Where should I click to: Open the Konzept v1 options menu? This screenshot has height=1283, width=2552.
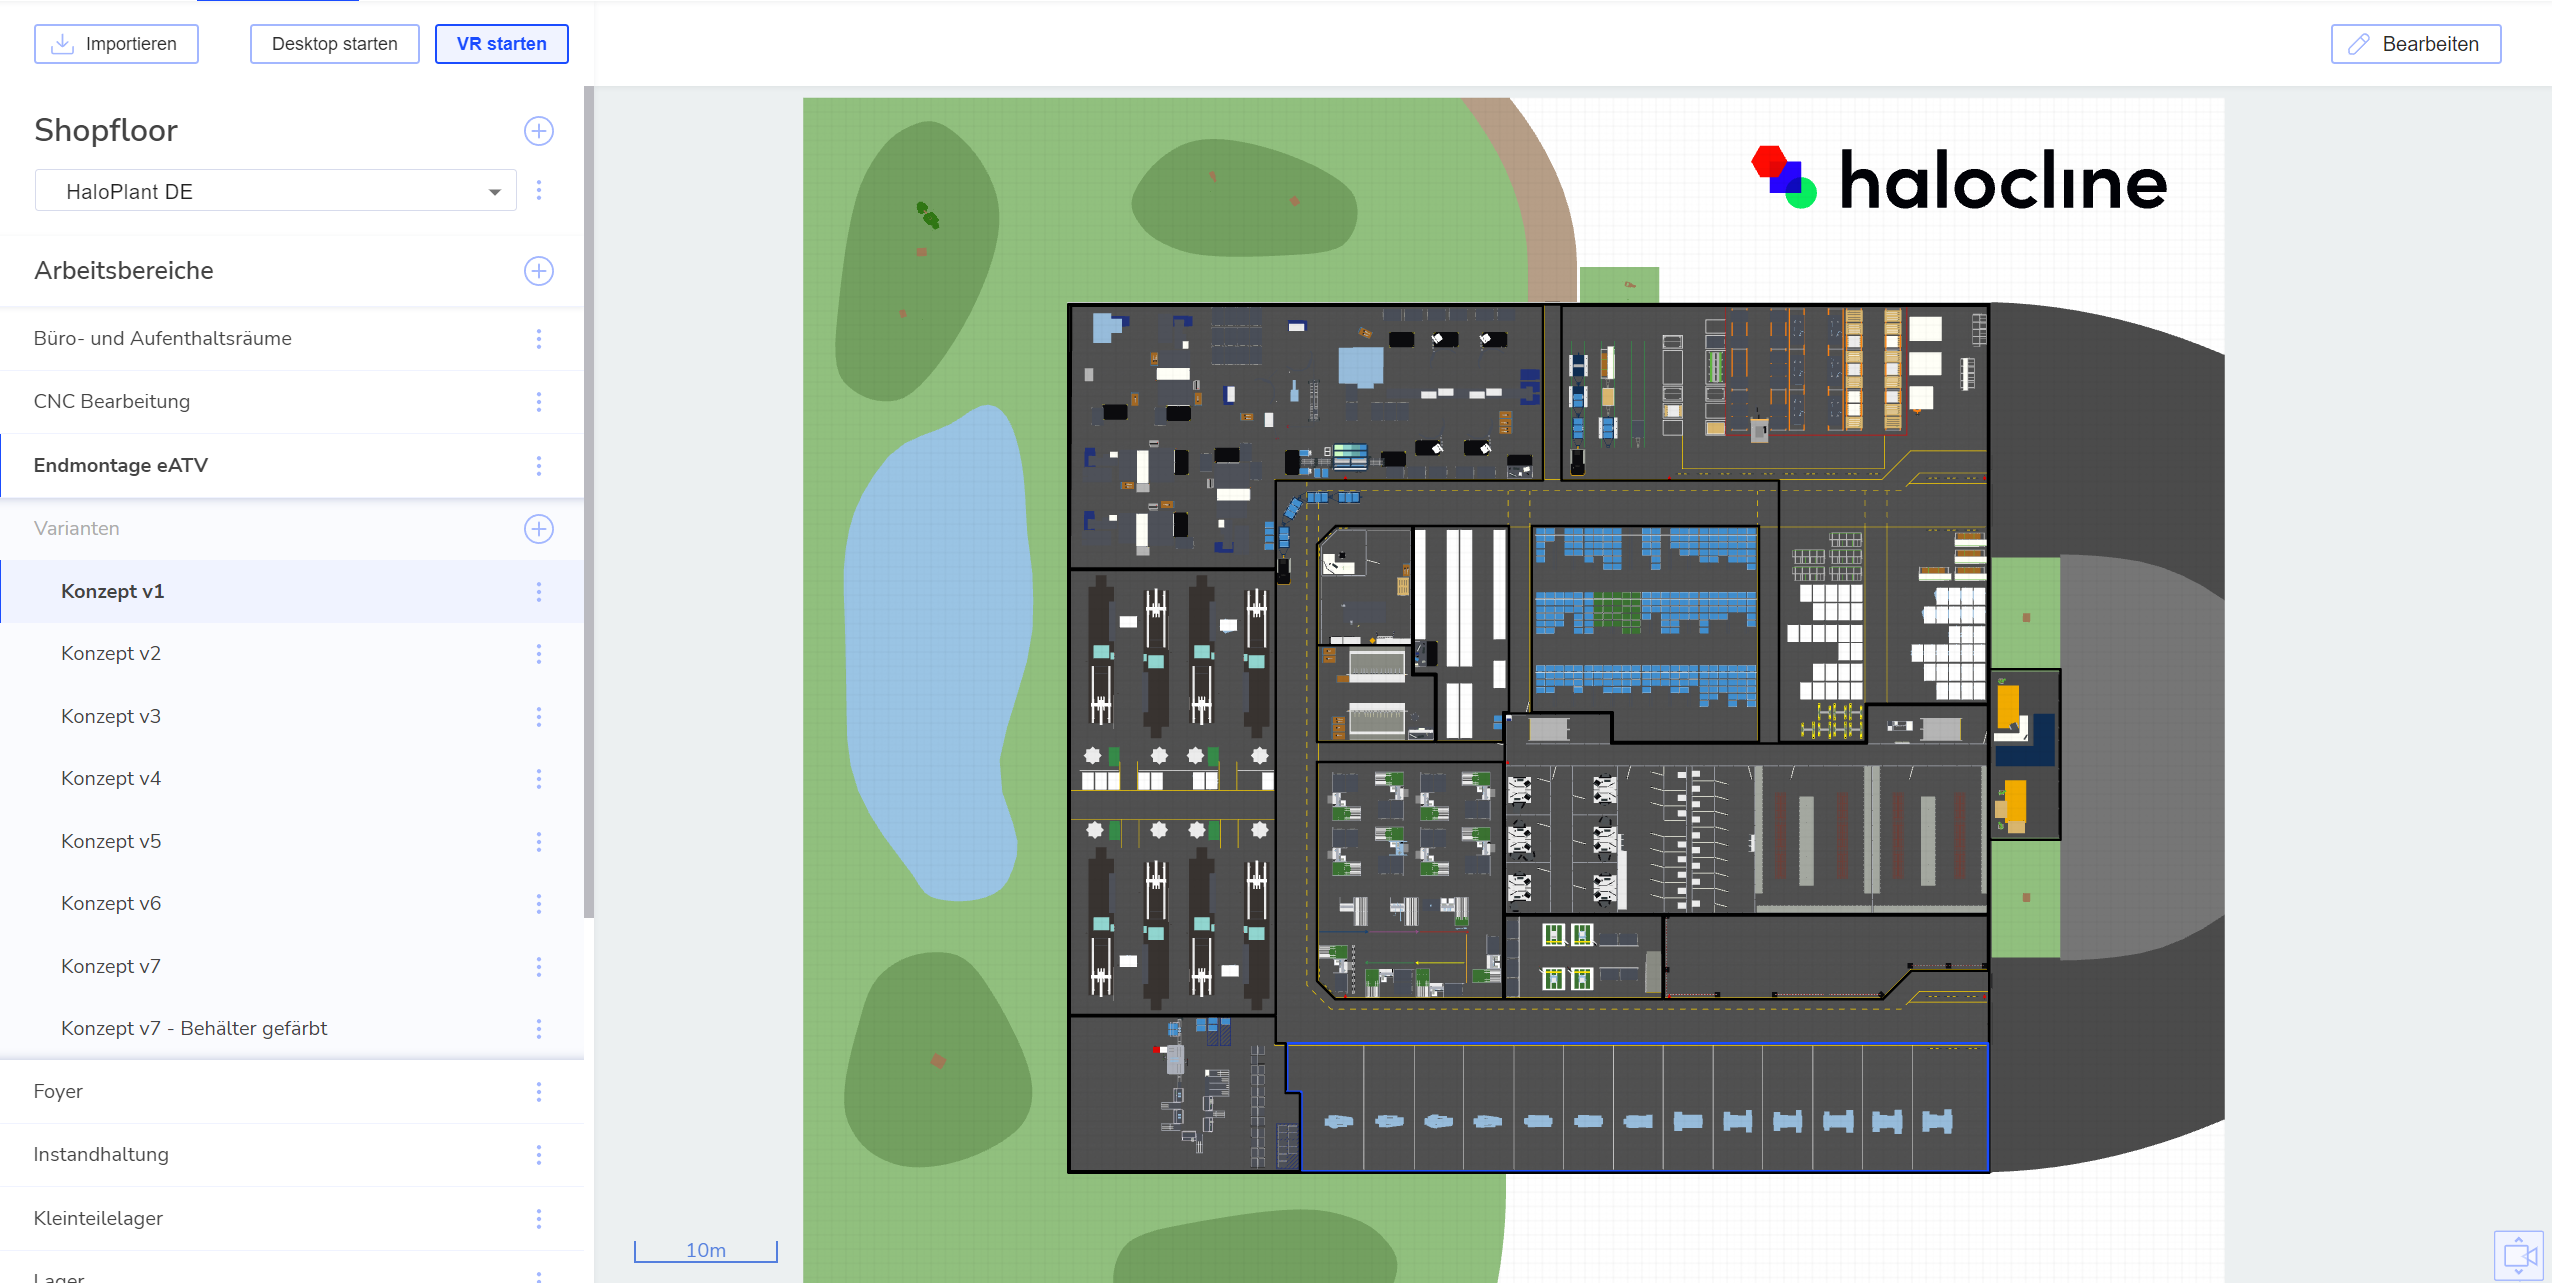(x=540, y=591)
